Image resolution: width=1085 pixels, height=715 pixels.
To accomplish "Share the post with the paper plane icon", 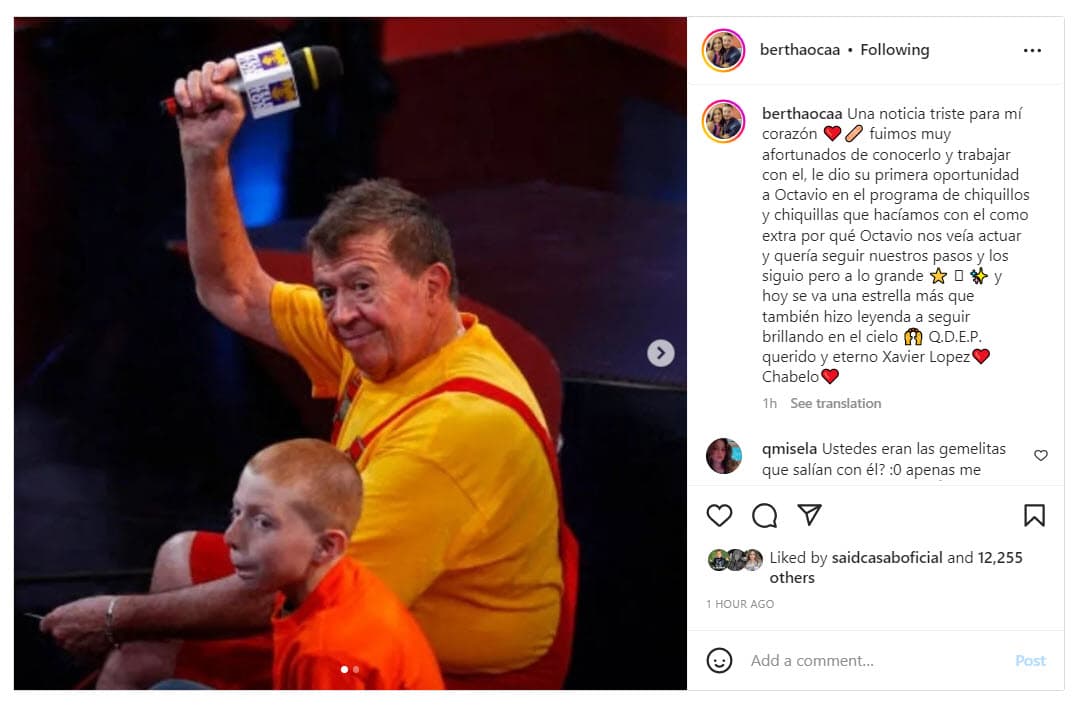I will 810,515.
